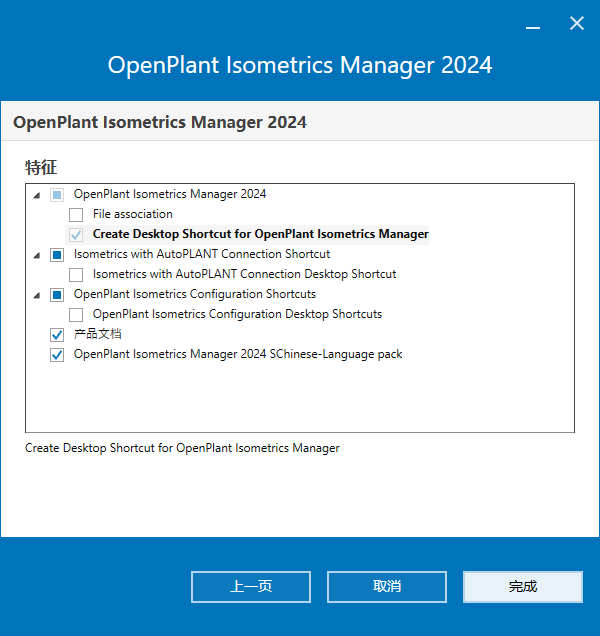Enable OpenPlant Isometrics Configuration Desktop Shortcuts checkbox
This screenshot has height=636, width=600.
tap(76, 314)
